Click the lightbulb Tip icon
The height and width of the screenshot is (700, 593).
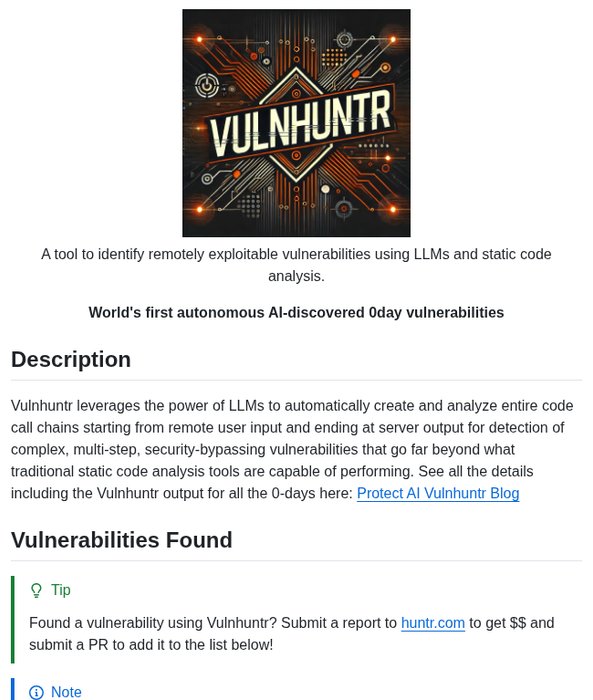coord(36,590)
